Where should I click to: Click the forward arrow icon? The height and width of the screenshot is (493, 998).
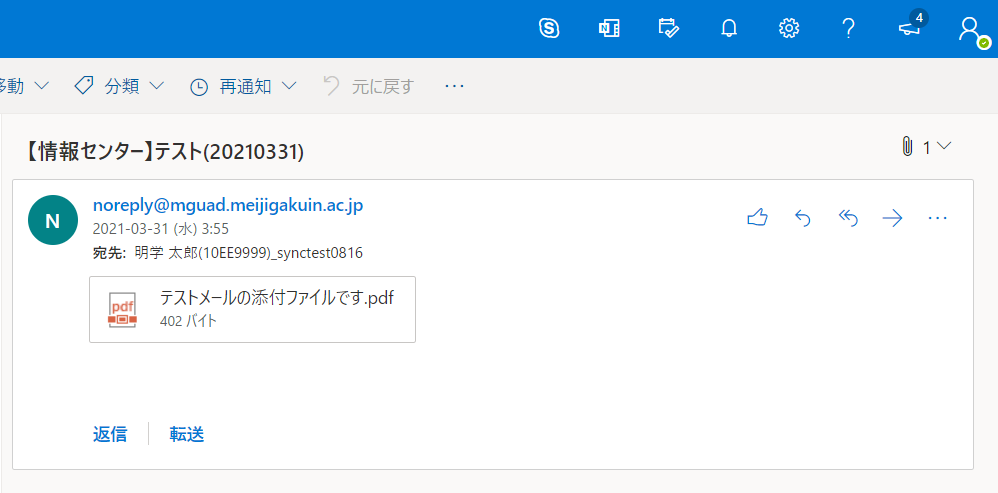coord(893,218)
